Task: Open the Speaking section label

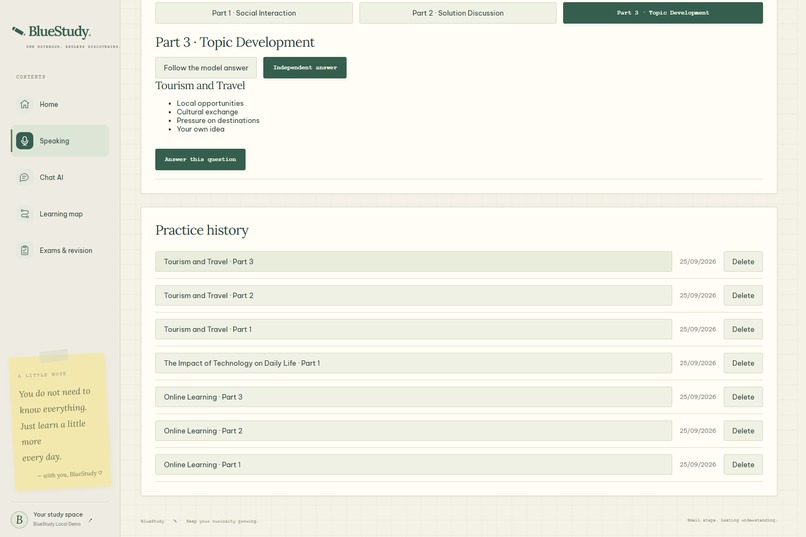Action: point(54,141)
